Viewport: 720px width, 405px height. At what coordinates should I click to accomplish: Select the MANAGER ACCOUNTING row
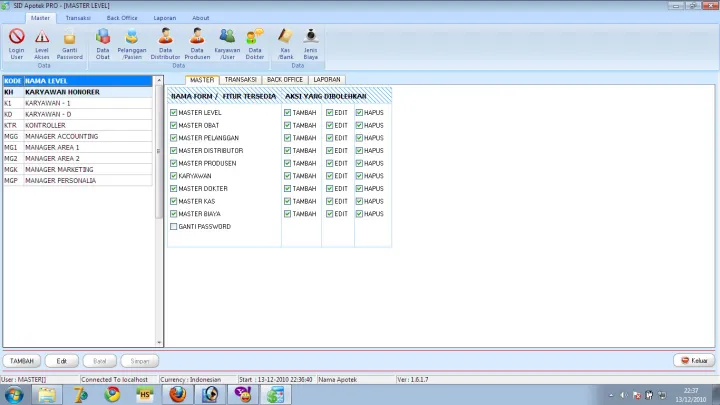[x=78, y=136]
